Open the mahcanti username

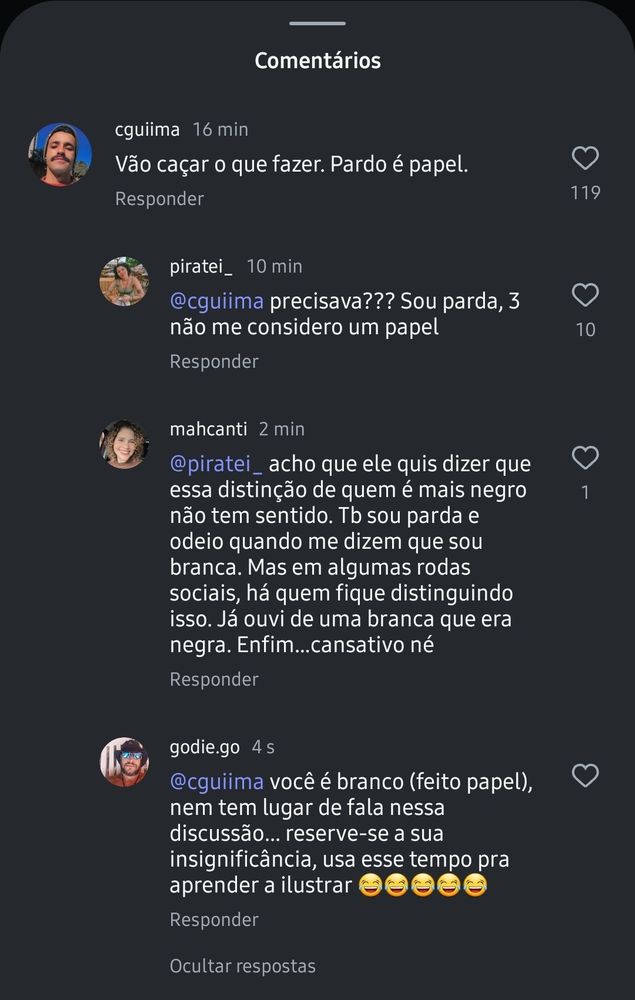208,429
